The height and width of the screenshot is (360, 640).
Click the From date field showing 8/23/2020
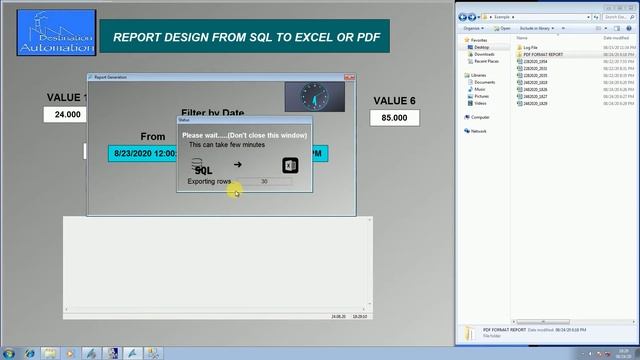[143, 153]
